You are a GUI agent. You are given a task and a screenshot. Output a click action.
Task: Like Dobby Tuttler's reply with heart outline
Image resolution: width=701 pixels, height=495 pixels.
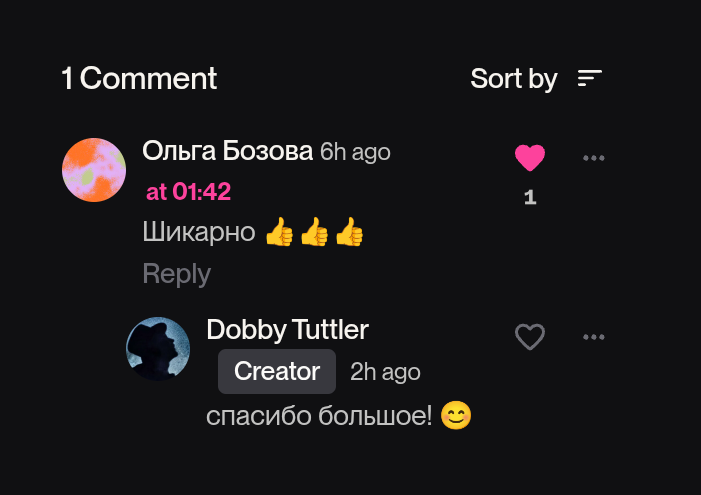tap(530, 338)
